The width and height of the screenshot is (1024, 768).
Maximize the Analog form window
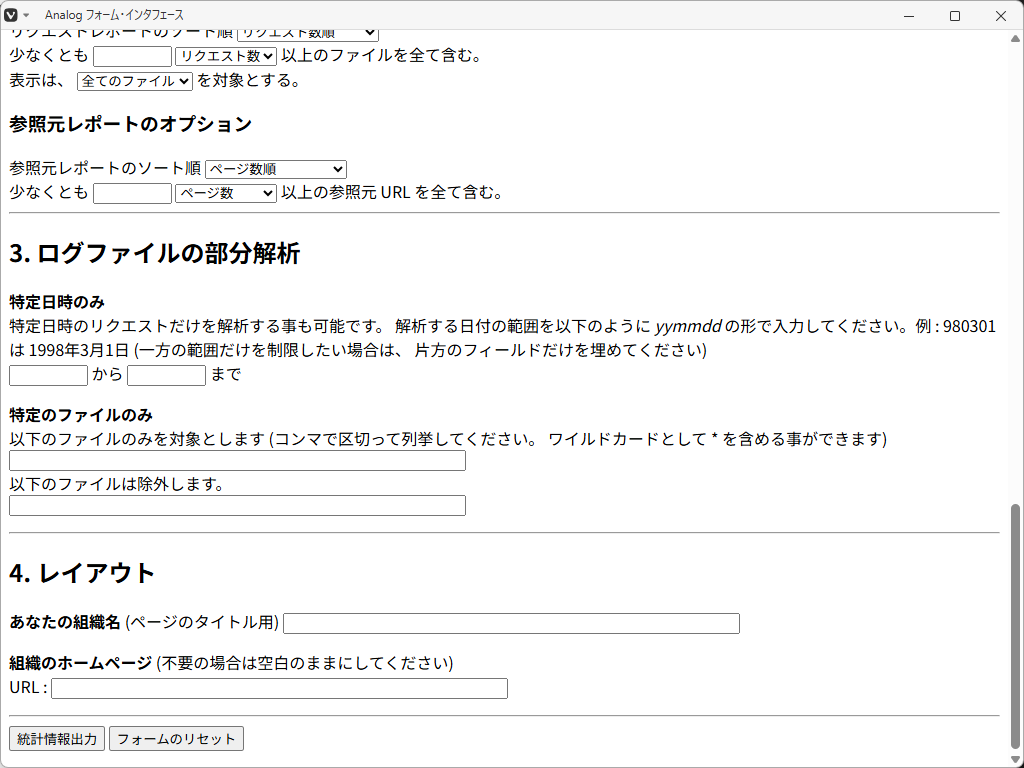(955, 15)
